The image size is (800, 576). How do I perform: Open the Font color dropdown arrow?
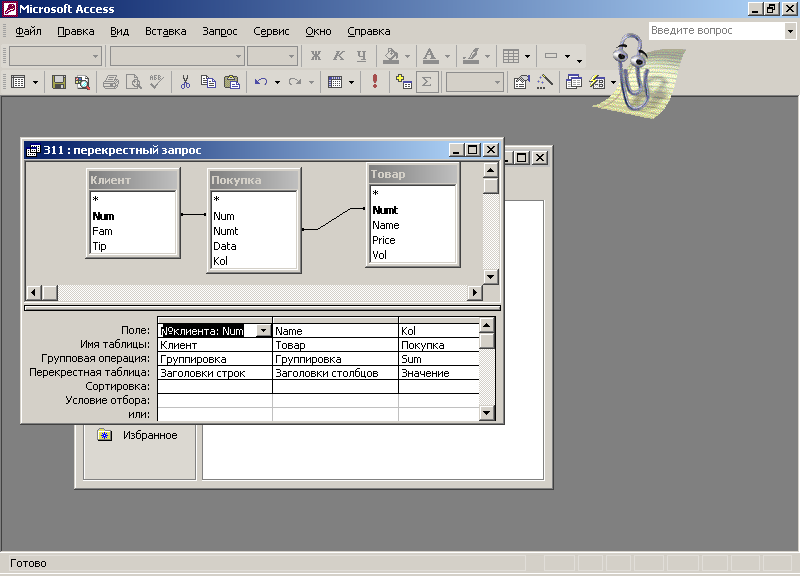[x=447, y=56]
